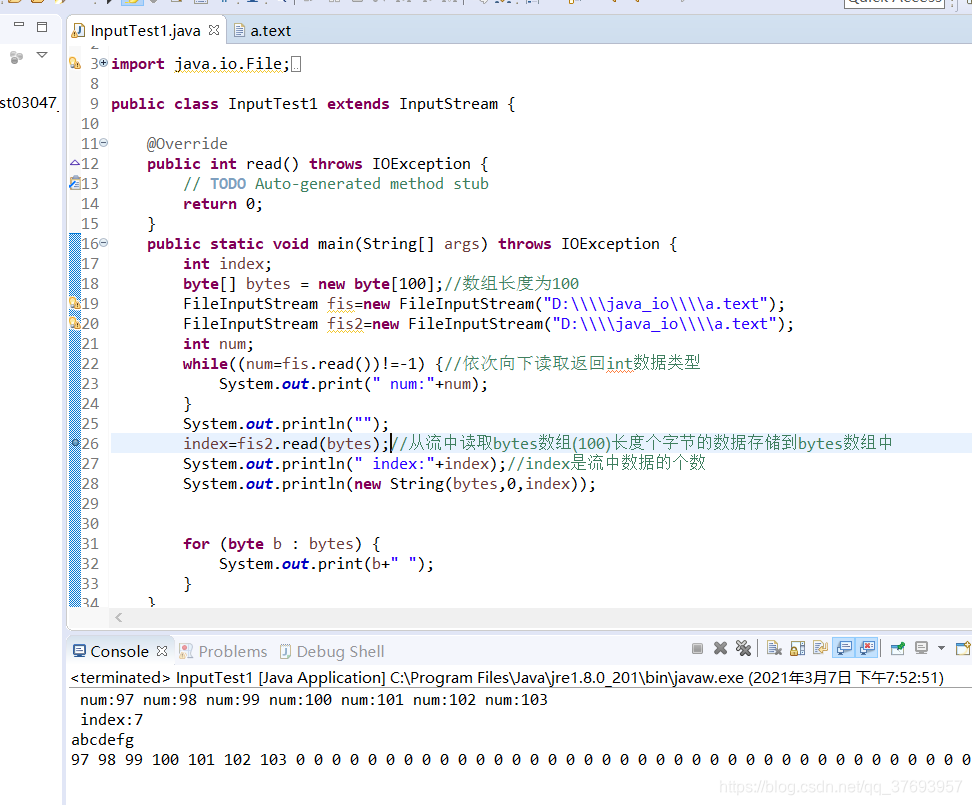972x805 pixels.
Task: Click override indicator triangle at line 12
Action: pyautogui.click(x=74, y=163)
